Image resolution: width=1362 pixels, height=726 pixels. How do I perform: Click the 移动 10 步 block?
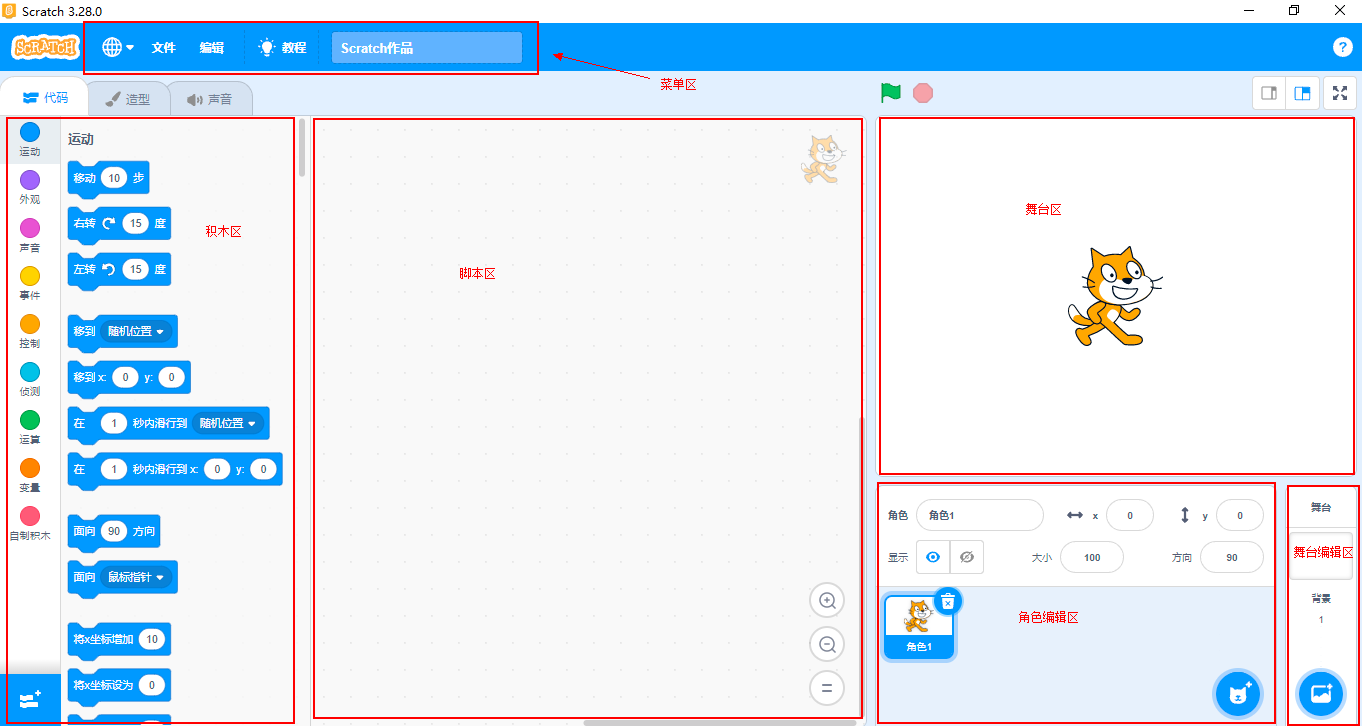(x=108, y=178)
